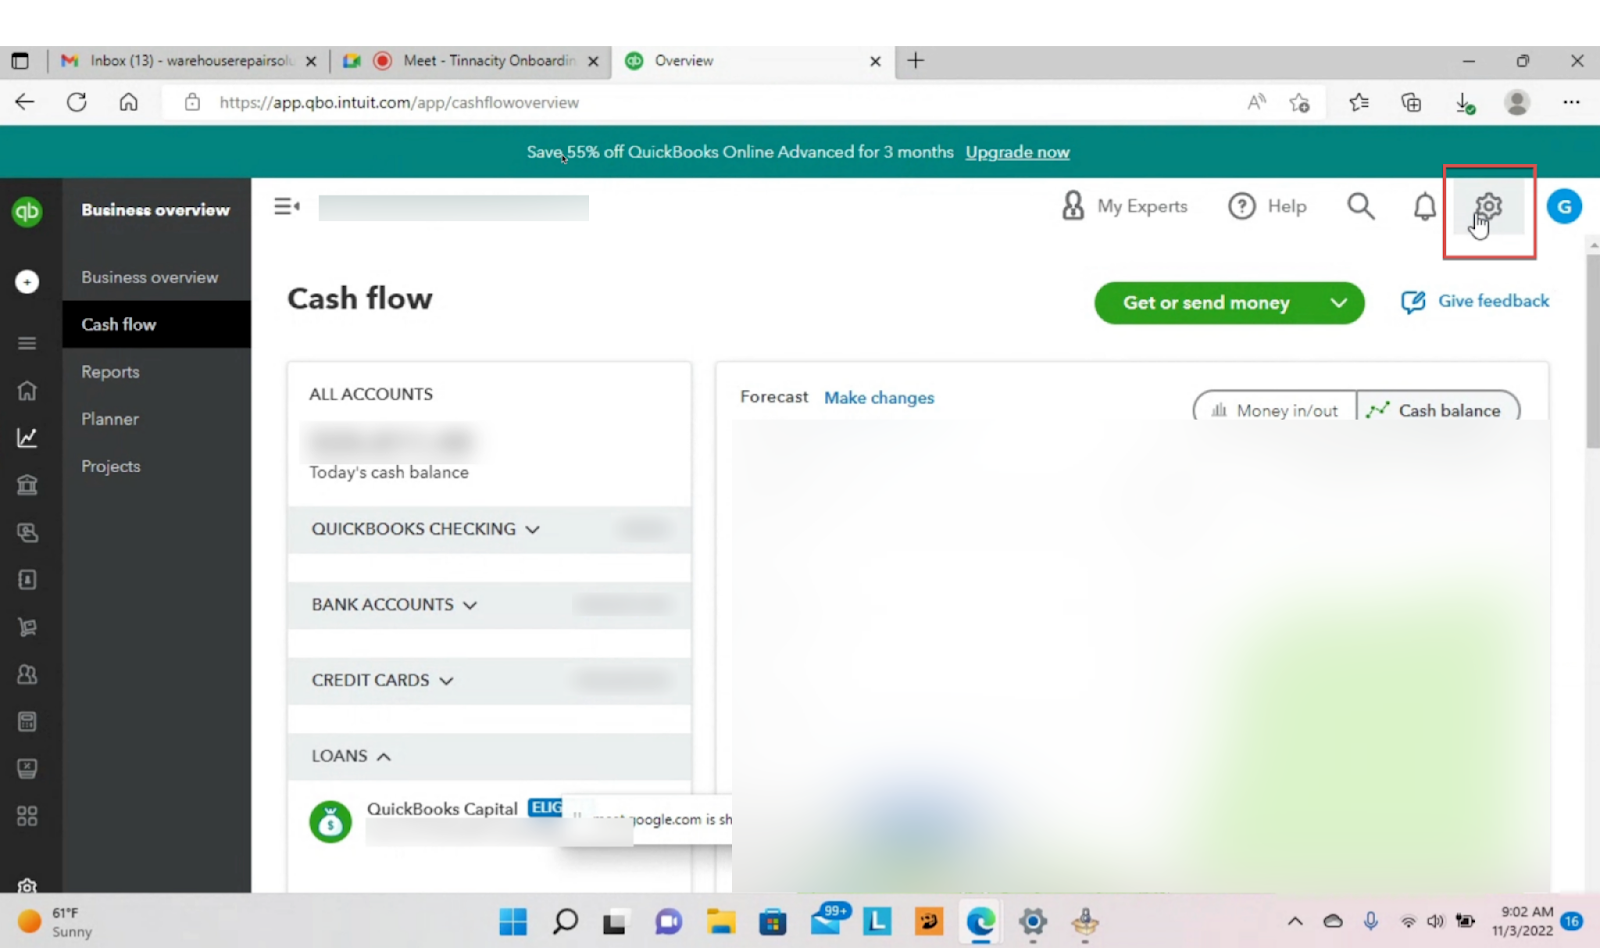1600x948 pixels.
Task: Click the search magnifier icon in QuickBooks header
Action: coord(1361,206)
